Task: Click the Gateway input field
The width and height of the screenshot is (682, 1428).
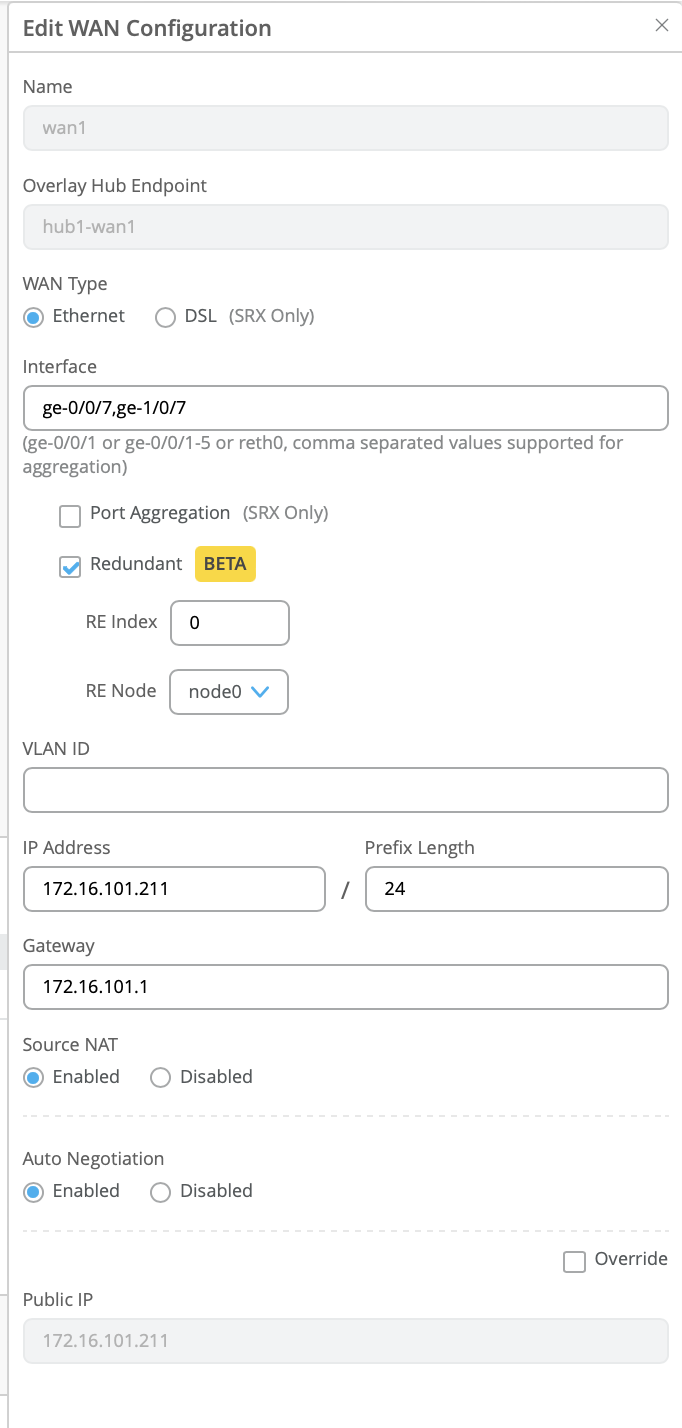Action: tap(345, 987)
